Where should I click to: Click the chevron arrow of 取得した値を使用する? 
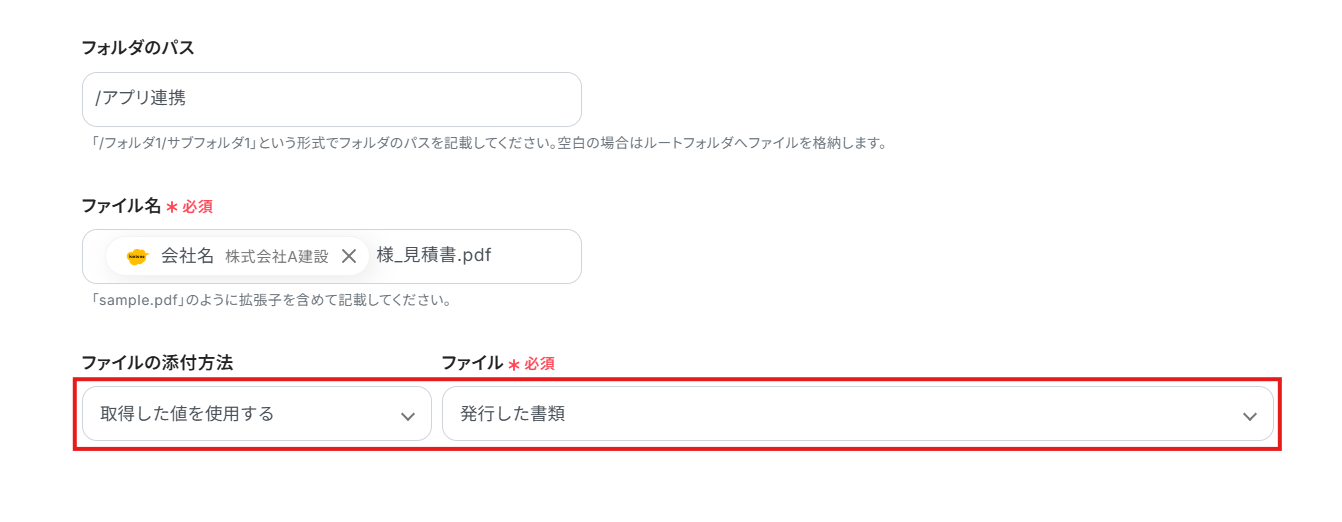(x=407, y=416)
